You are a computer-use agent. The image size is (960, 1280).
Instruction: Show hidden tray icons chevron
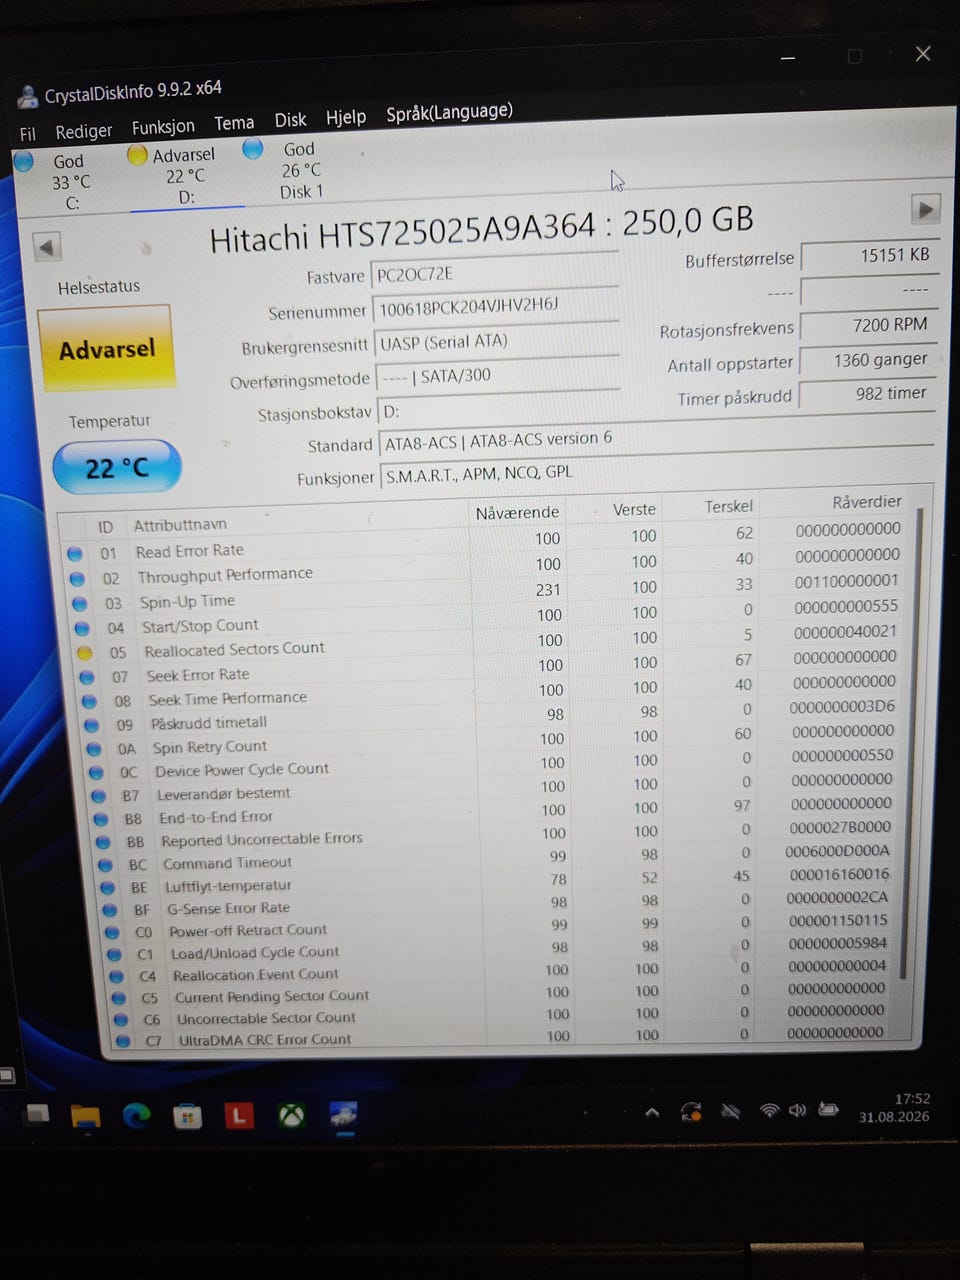tap(652, 1112)
